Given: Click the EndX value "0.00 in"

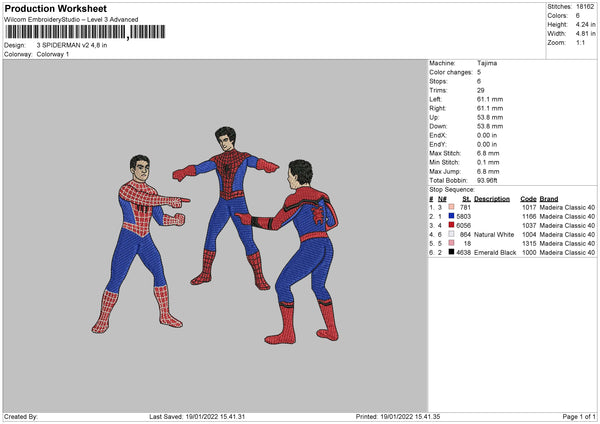Looking at the screenshot, I should 487,135.
